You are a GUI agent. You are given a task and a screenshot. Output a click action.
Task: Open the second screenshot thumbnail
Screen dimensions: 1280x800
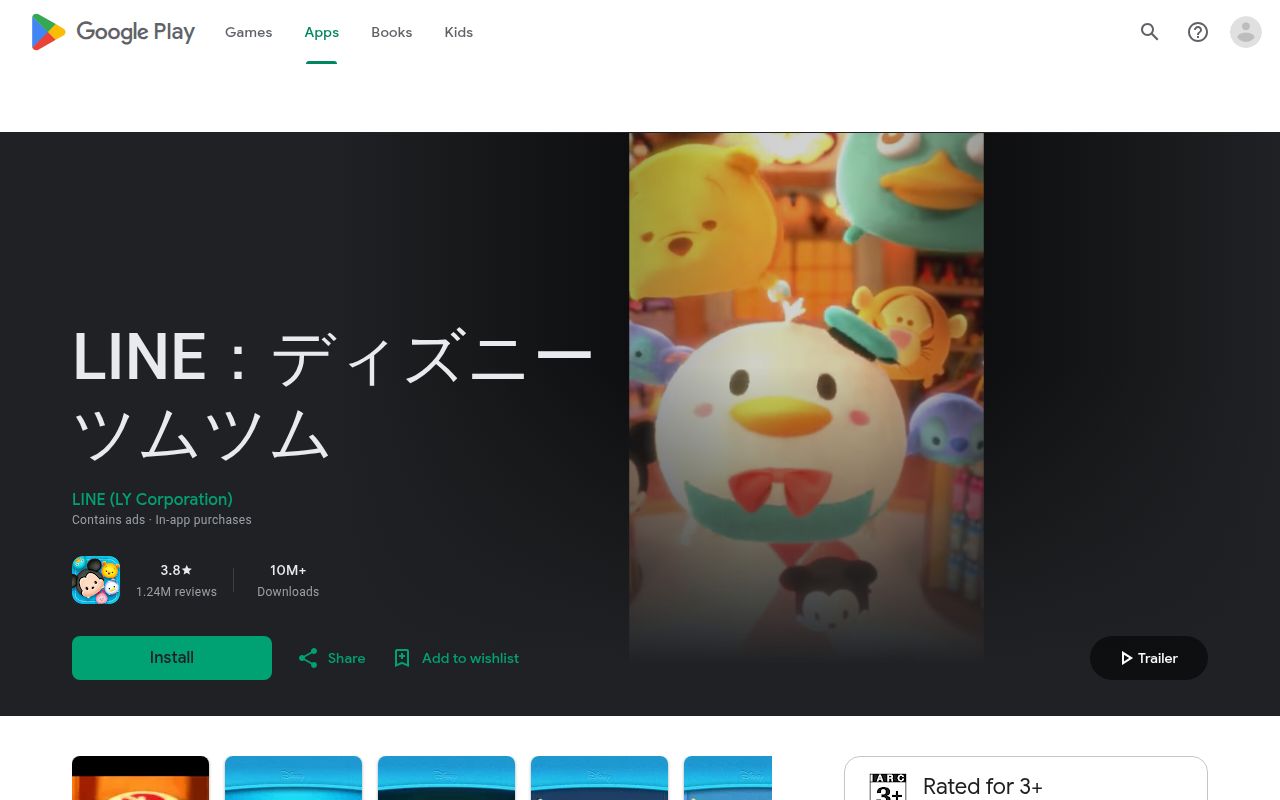294,778
